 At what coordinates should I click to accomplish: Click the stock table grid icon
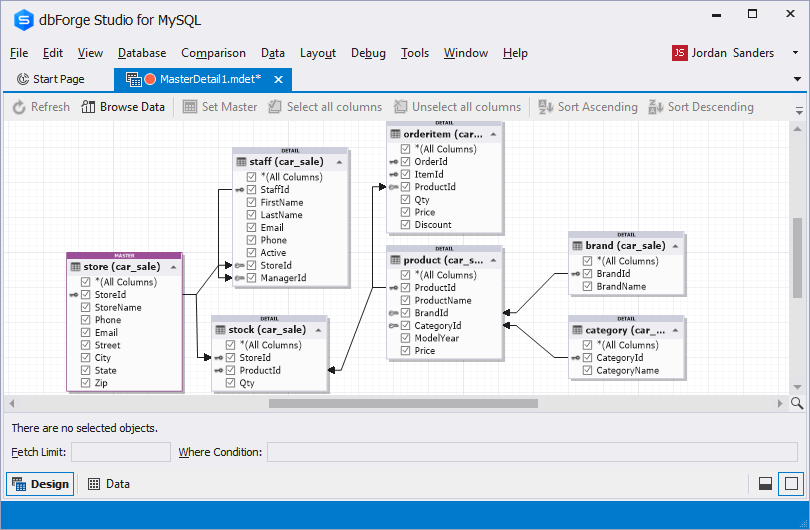pos(221,330)
